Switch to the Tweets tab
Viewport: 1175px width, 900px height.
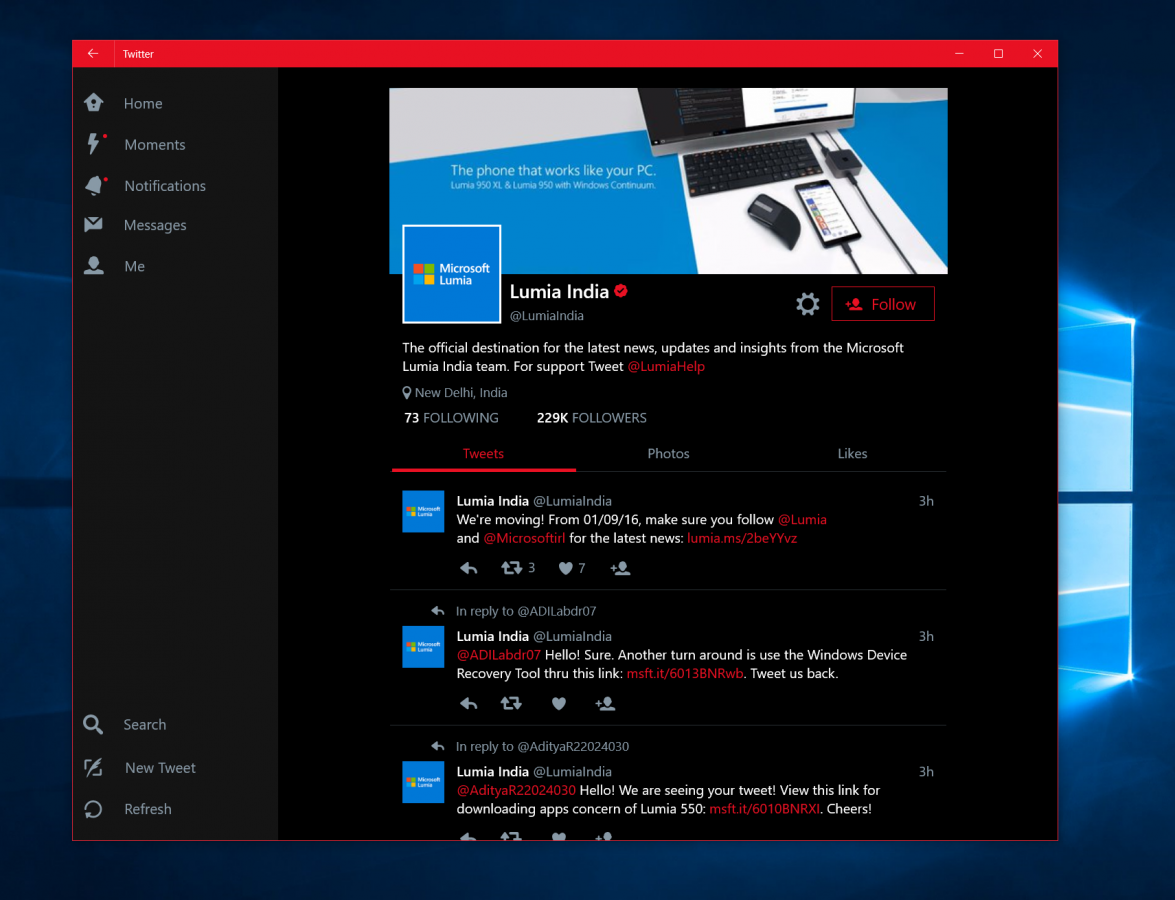click(x=483, y=453)
